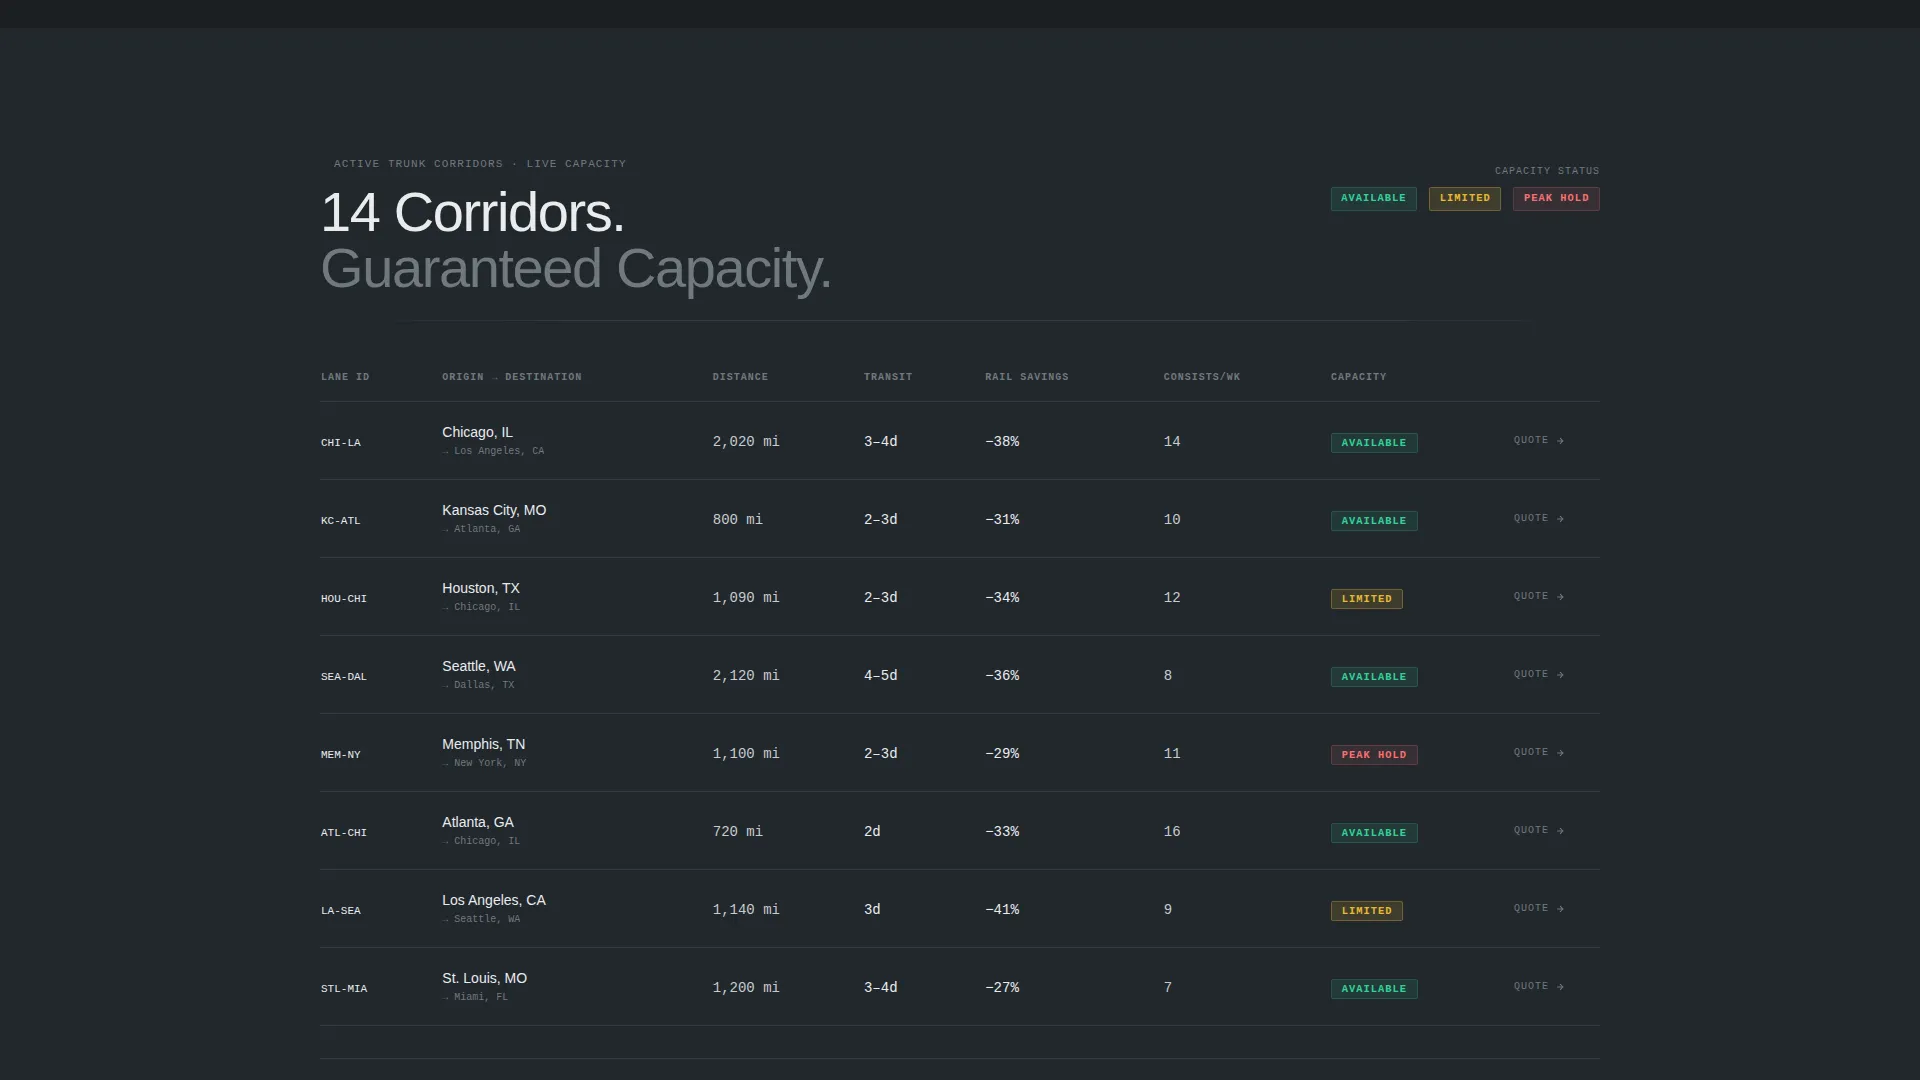Click the Limited badge in LA-SEA row

(1366, 911)
